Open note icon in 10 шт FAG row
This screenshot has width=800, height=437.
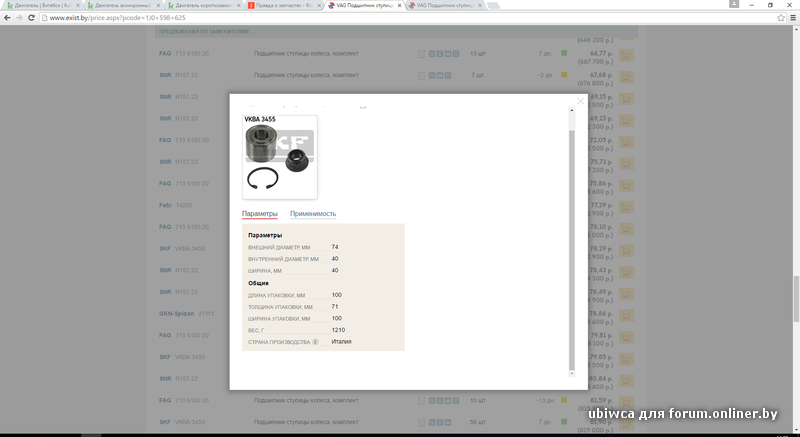pyautogui.click(x=421, y=401)
